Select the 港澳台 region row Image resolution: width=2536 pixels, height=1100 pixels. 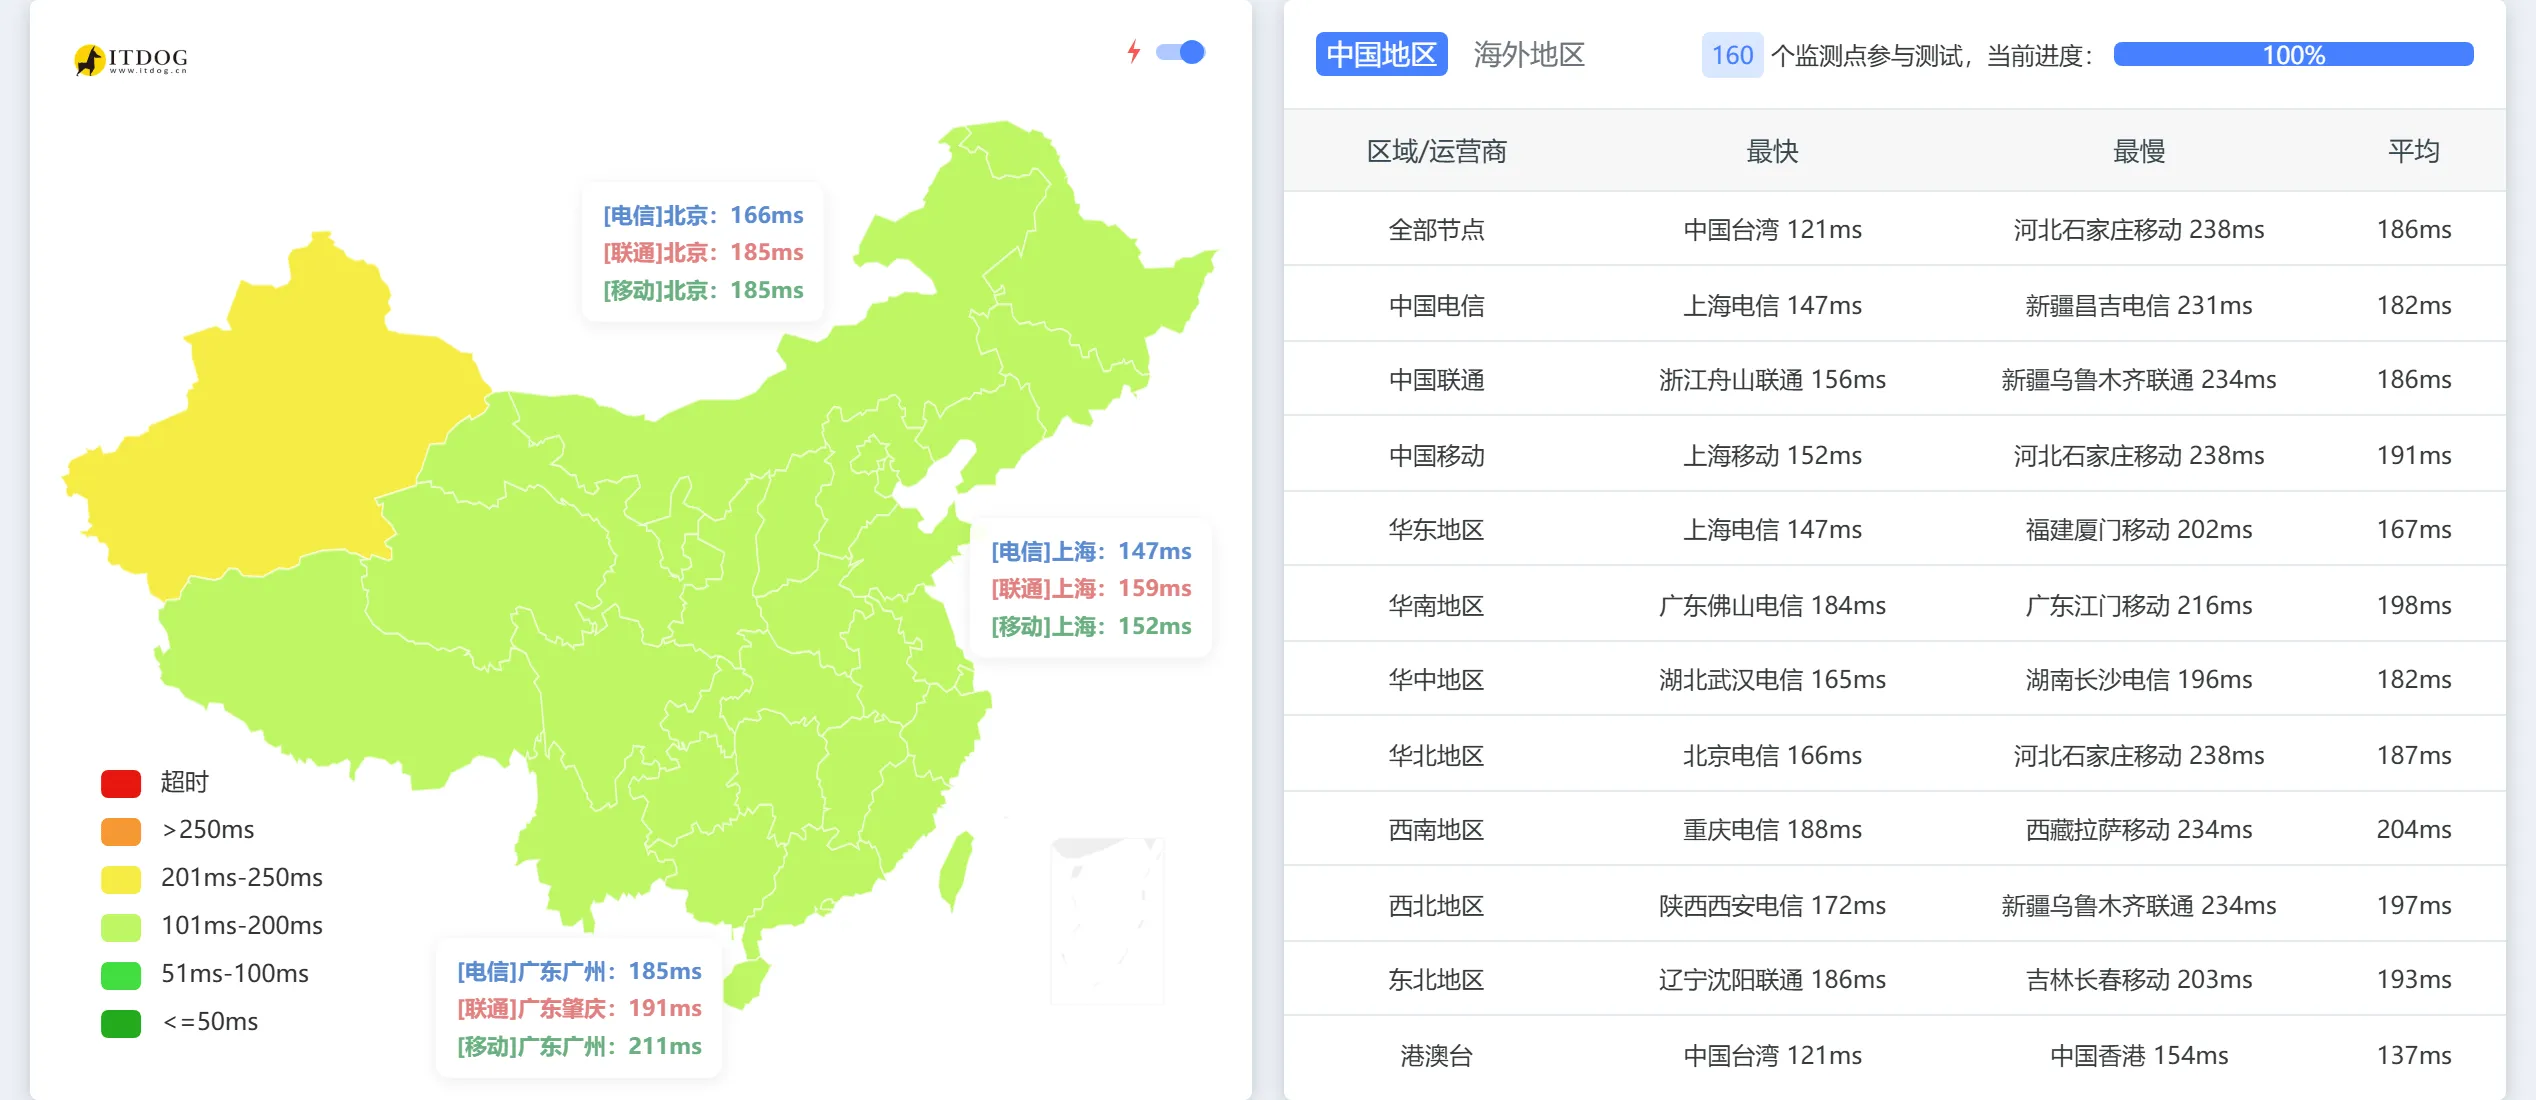pyautogui.click(x=1895, y=1055)
